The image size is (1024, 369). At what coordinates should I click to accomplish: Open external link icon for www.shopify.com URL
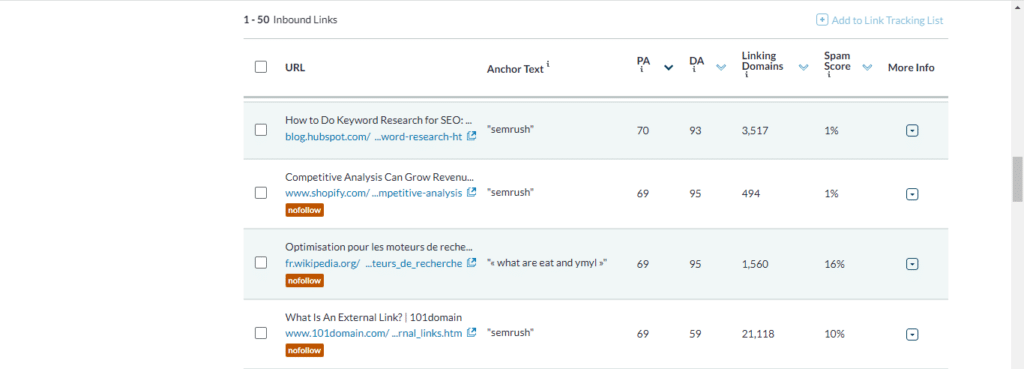(x=472, y=193)
